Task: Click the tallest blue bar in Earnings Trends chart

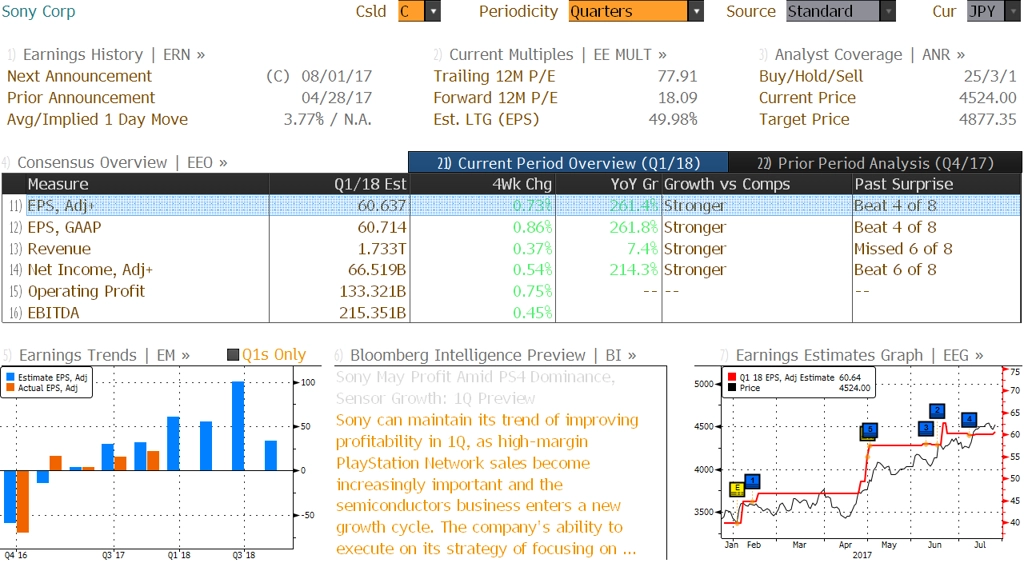Action: pos(238,426)
